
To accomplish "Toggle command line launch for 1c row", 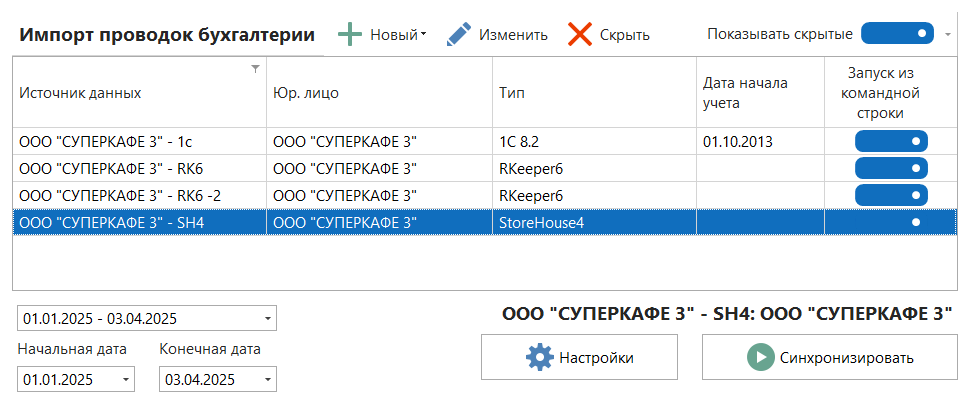I will tap(891, 142).
